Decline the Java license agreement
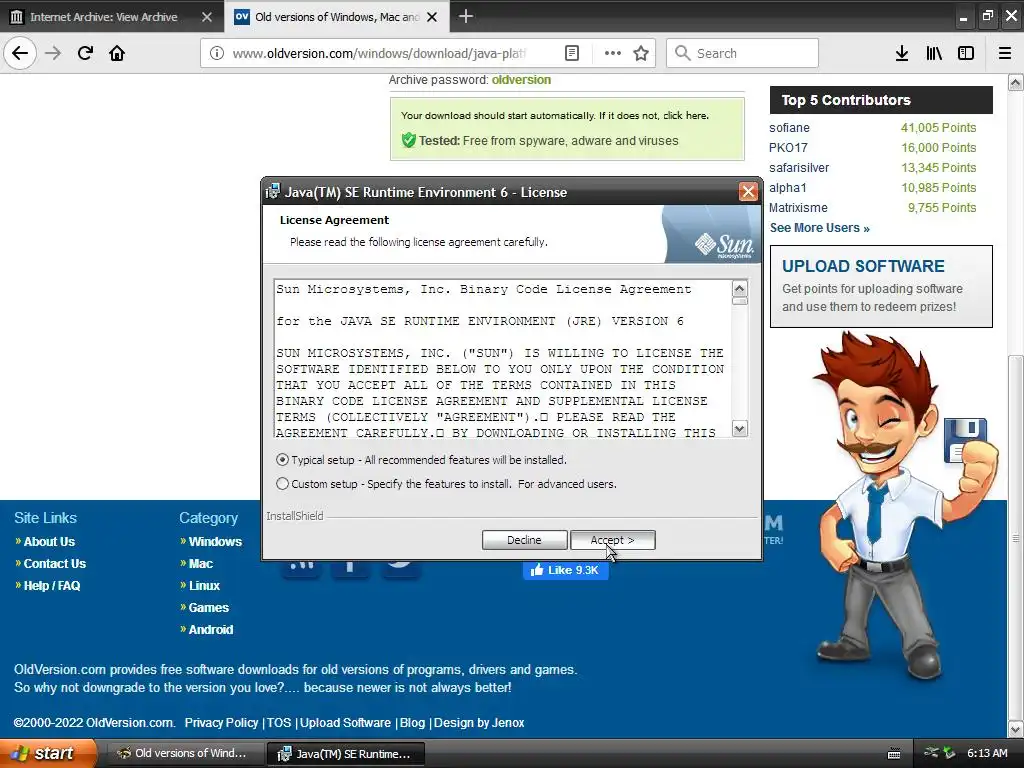The width and height of the screenshot is (1024, 768). point(524,540)
